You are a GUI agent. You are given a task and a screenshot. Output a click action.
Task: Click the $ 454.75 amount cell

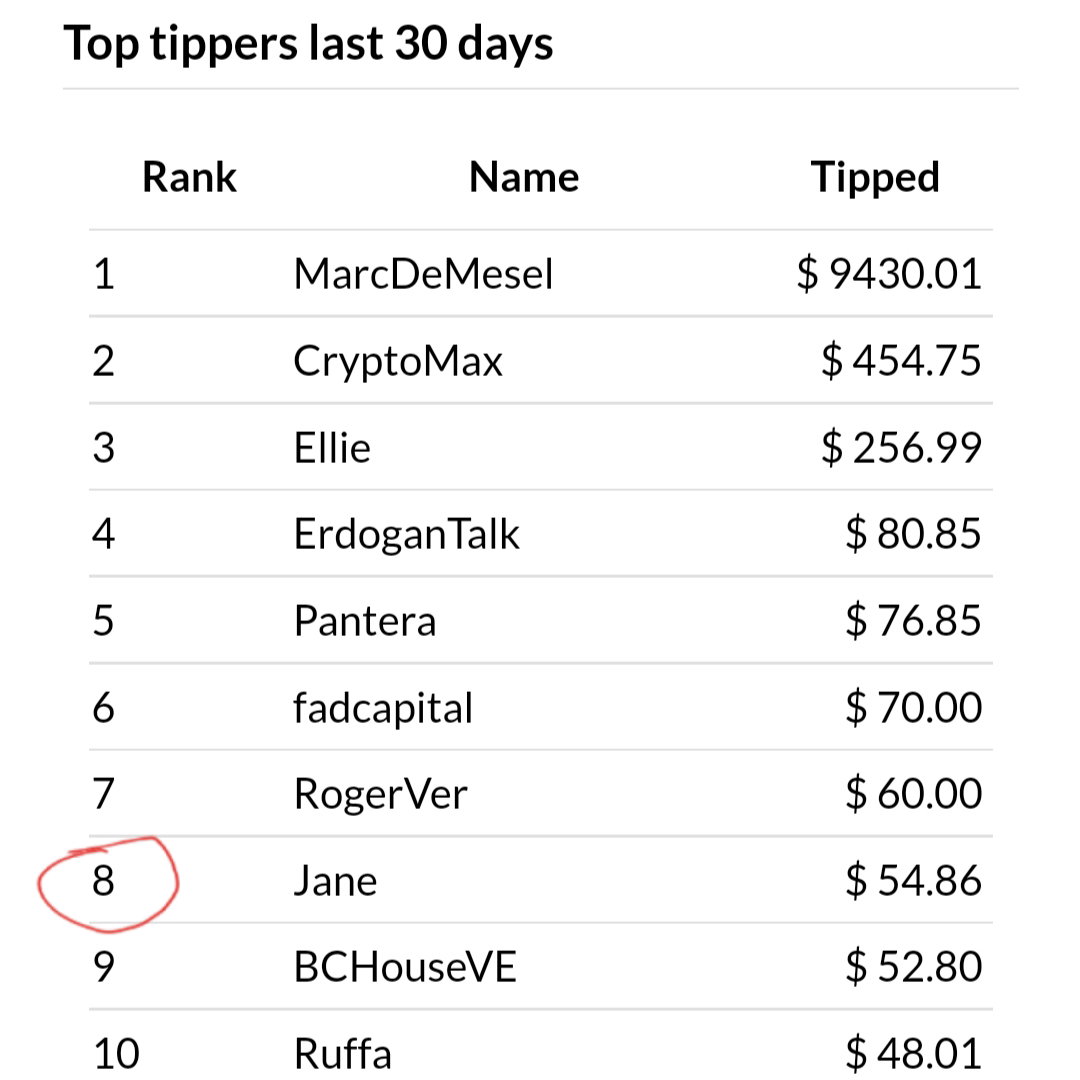click(x=902, y=361)
